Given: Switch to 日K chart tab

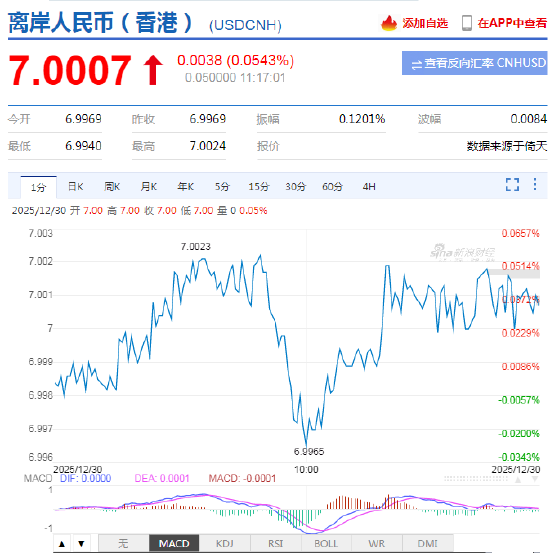Looking at the screenshot, I should pyautogui.click(x=75, y=186).
